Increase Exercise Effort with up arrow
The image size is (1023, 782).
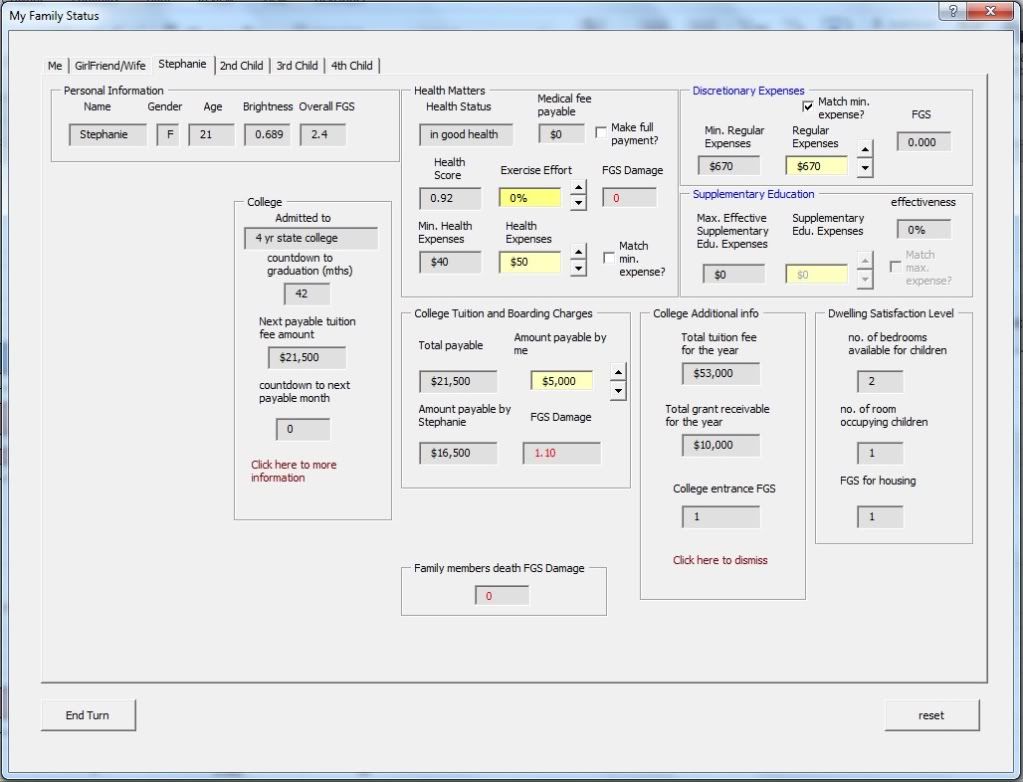pos(578,189)
